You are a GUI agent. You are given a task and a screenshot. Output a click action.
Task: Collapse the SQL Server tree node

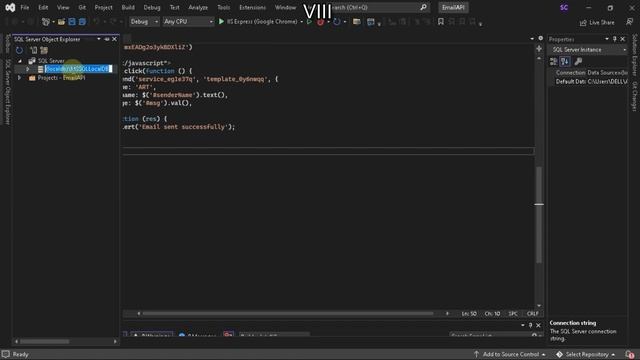click(x=20, y=61)
